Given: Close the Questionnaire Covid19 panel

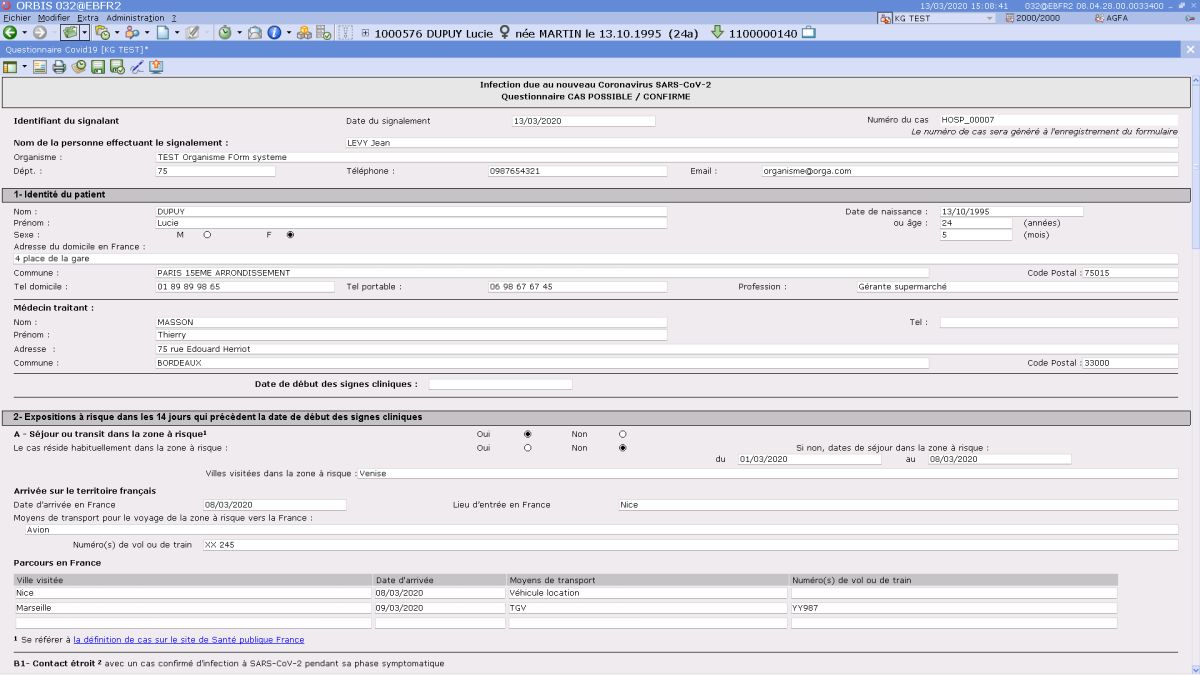Looking at the screenshot, I should (x=1191, y=49).
